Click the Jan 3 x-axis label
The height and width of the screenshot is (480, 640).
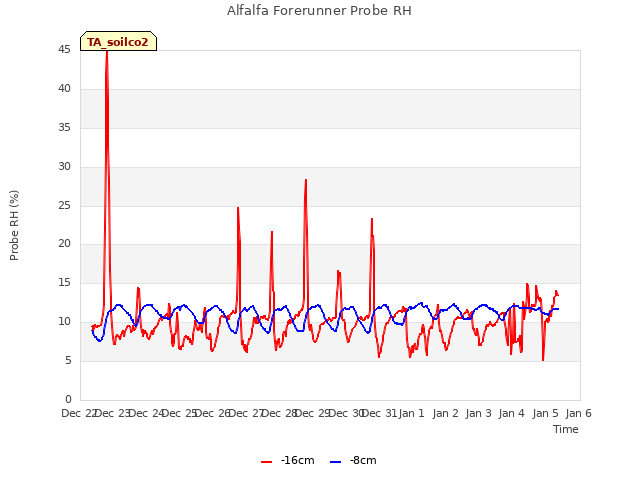(x=478, y=413)
